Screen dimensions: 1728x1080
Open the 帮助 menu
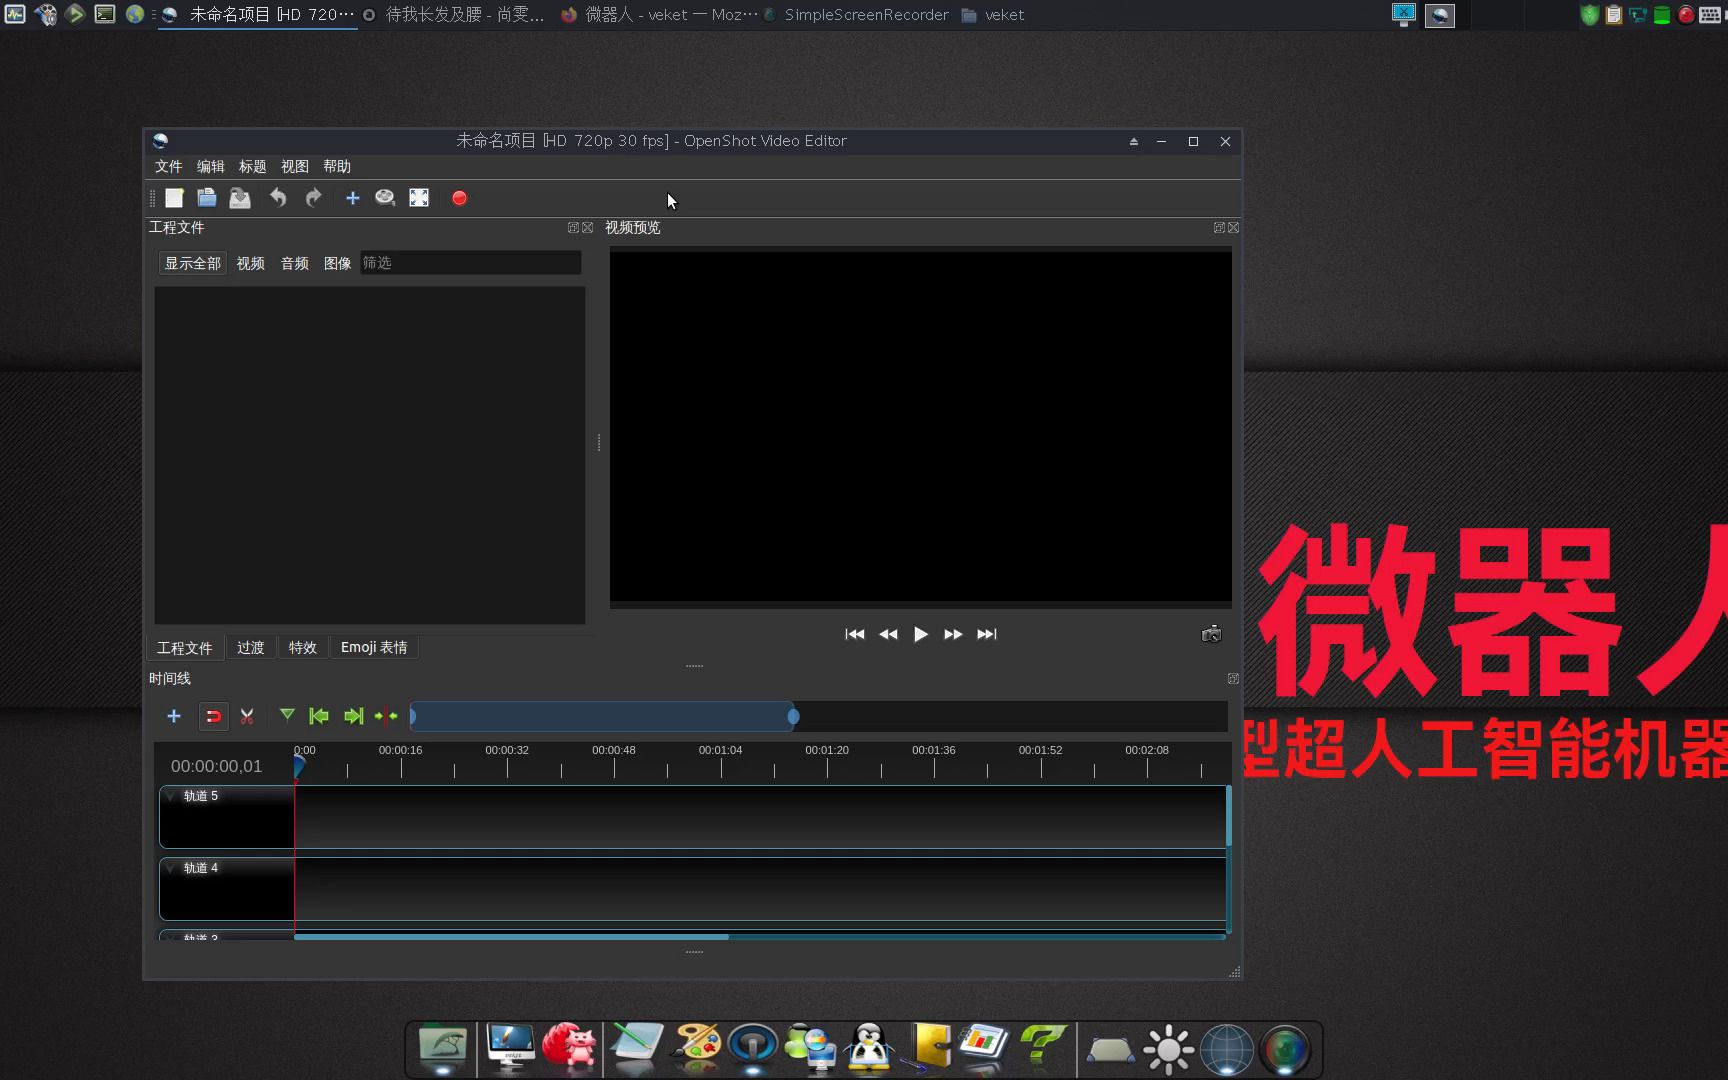tap(336, 166)
